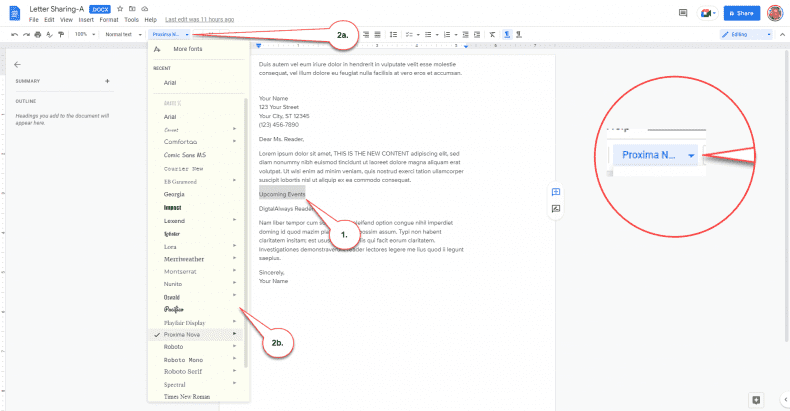Image resolution: width=790 pixels, height=411 pixels.
Task: Open the Help menu
Action: pos(151,20)
